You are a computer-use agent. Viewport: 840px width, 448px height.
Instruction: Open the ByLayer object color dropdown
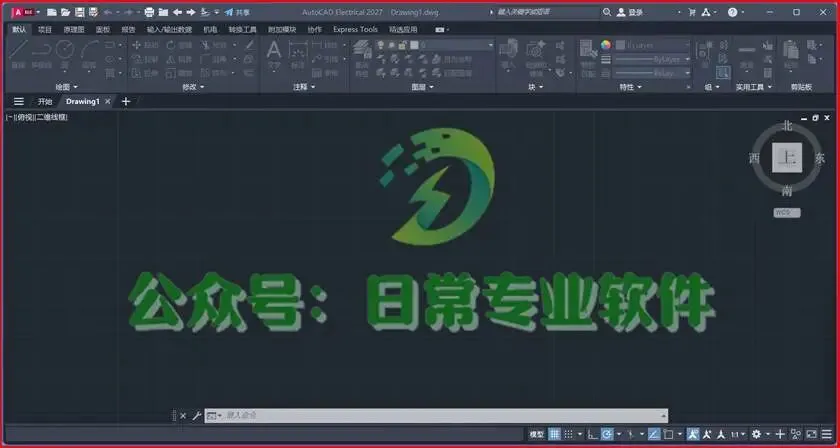(x=652, y=45)
